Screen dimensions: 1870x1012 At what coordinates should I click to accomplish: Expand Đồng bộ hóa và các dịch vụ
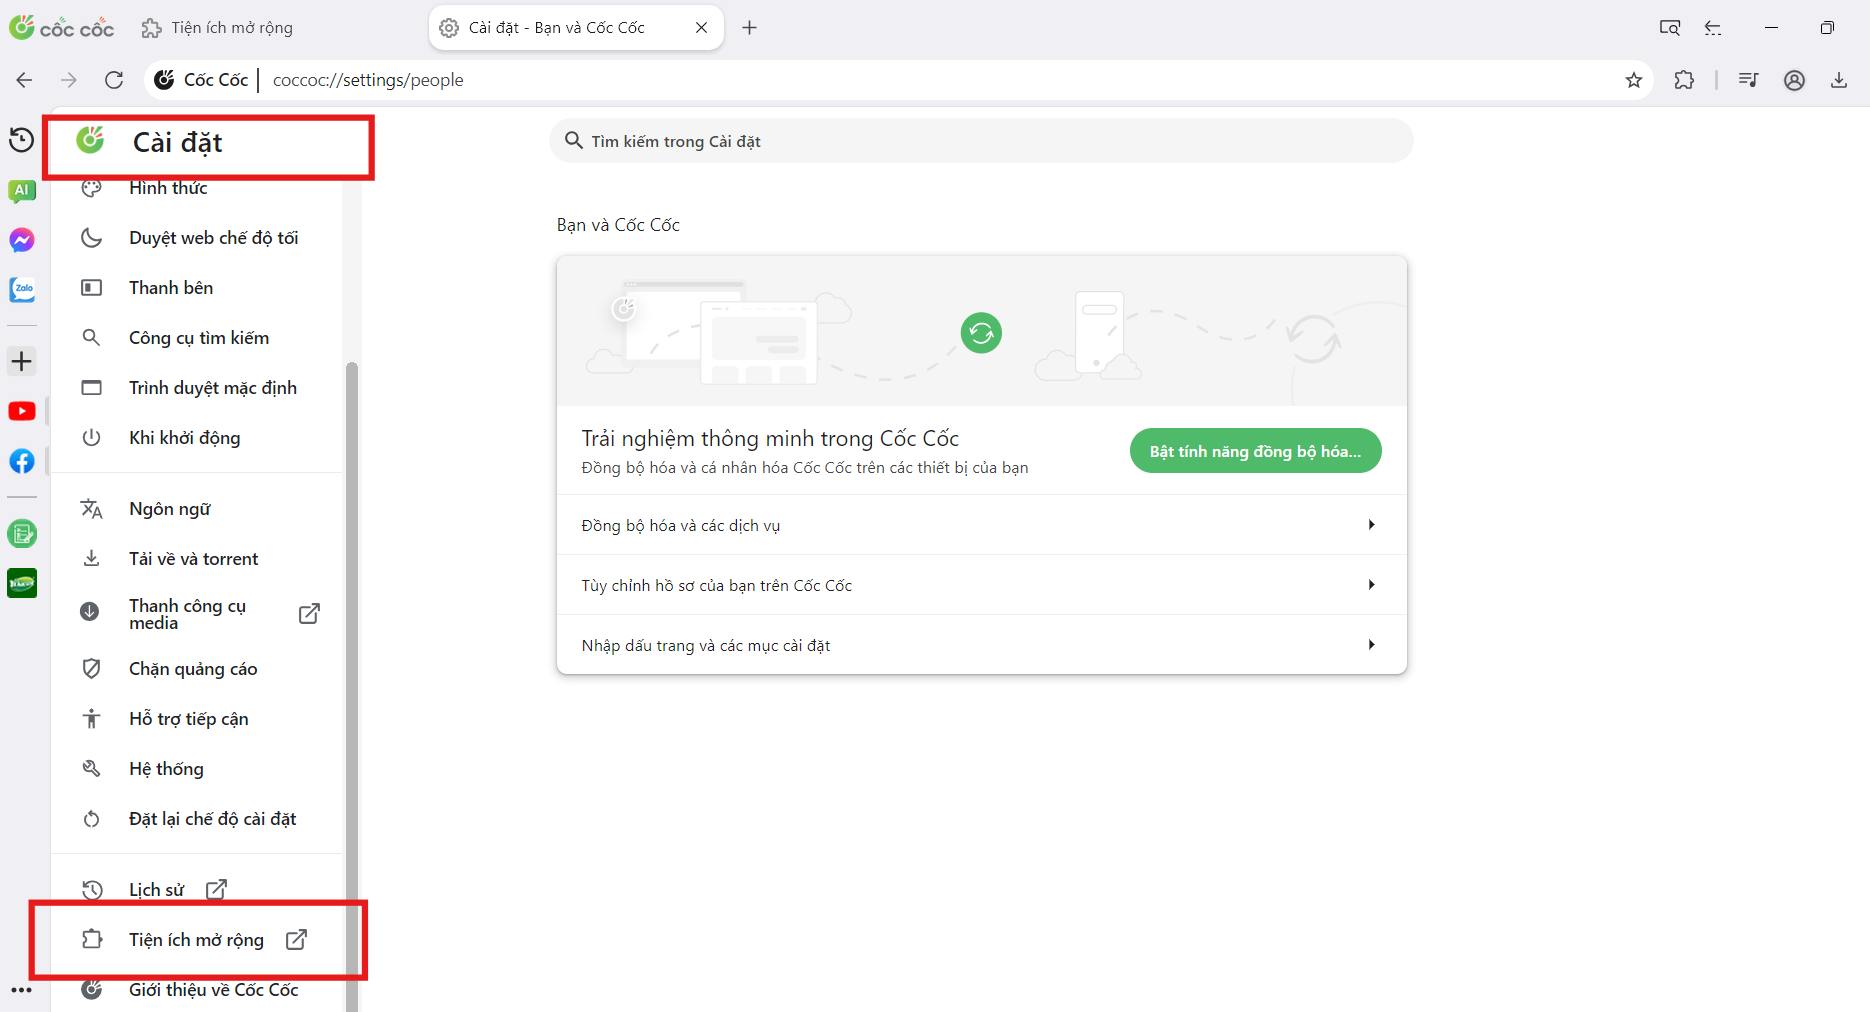[x=981, y=525]
